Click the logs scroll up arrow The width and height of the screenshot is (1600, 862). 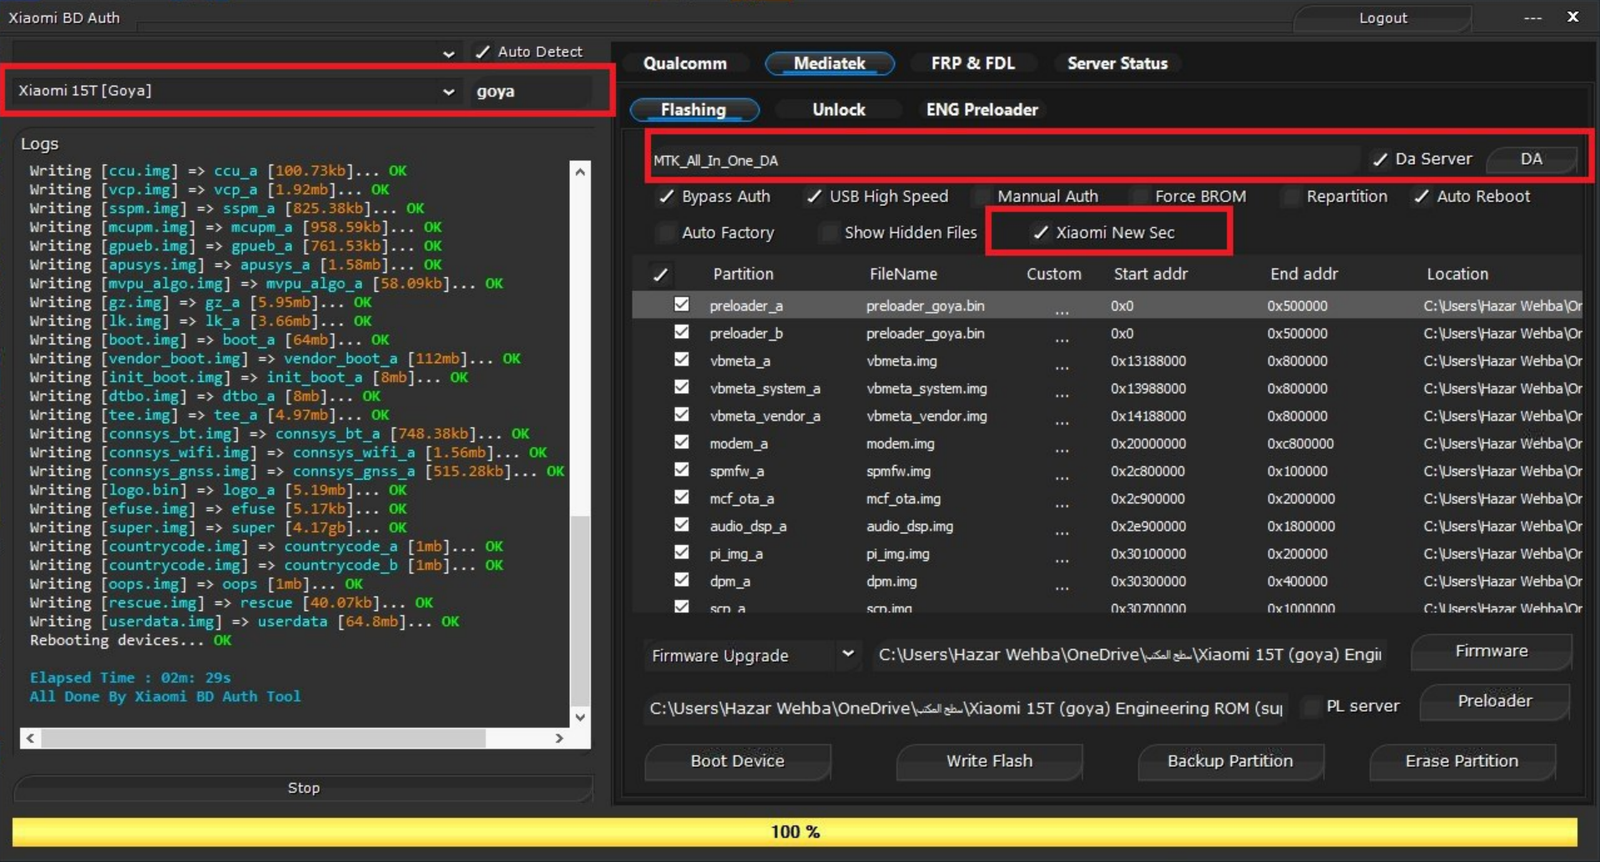point(580,171)
